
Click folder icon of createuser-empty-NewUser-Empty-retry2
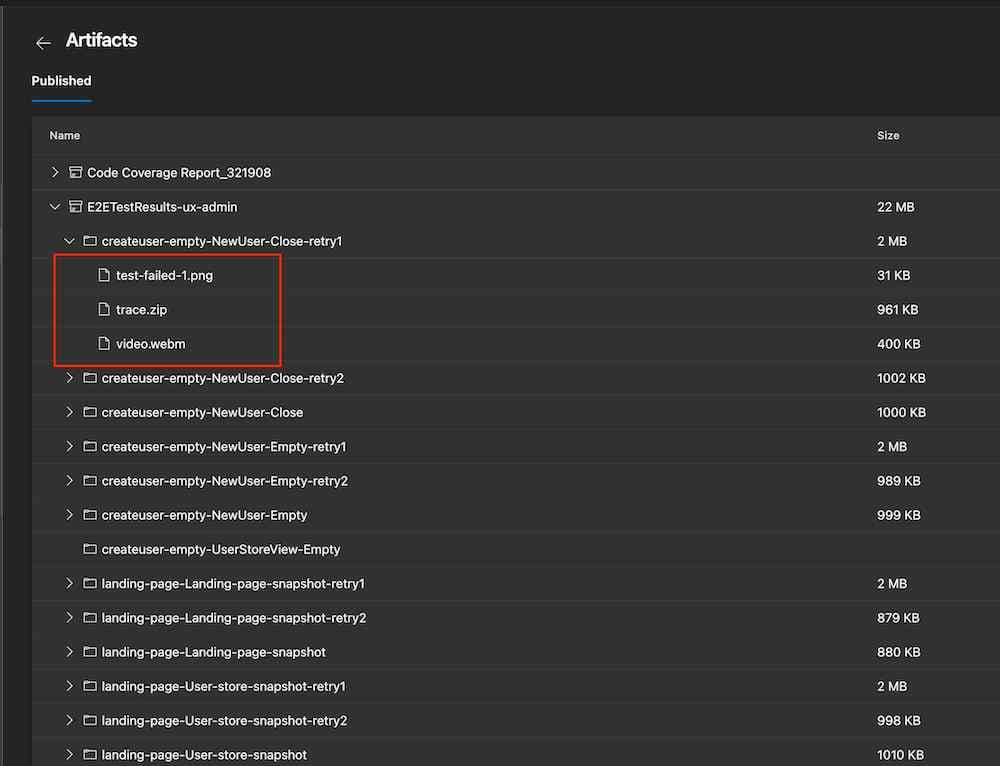(89, 481)
